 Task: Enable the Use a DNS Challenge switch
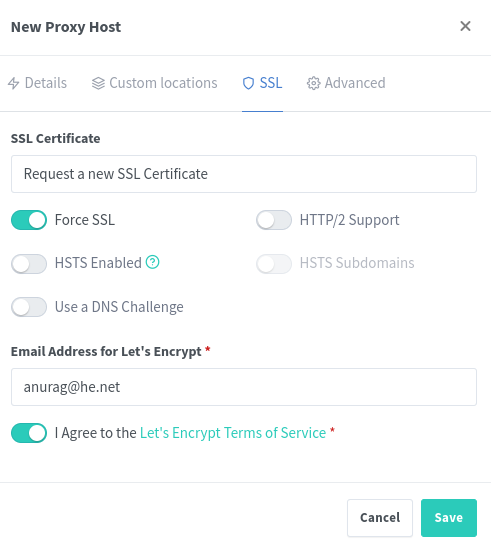29,307
